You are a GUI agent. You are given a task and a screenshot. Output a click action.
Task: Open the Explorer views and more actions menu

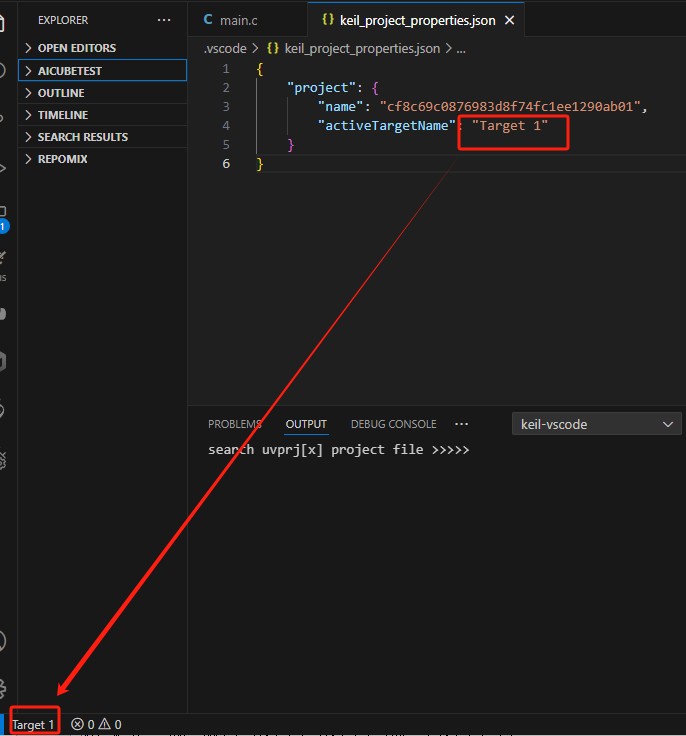pos(164,20)
